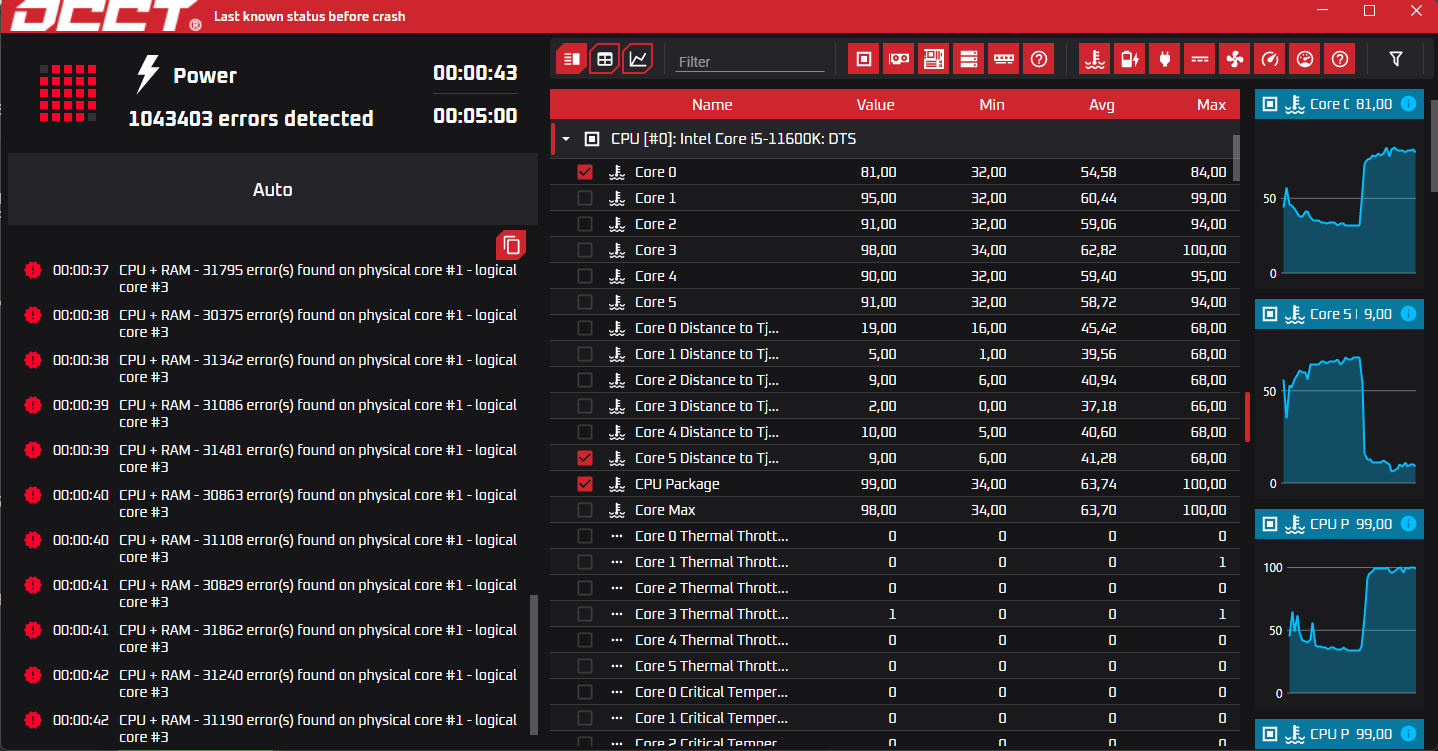Click into the Filter text field
The image size is (1438, 751).
click(750, 61)
